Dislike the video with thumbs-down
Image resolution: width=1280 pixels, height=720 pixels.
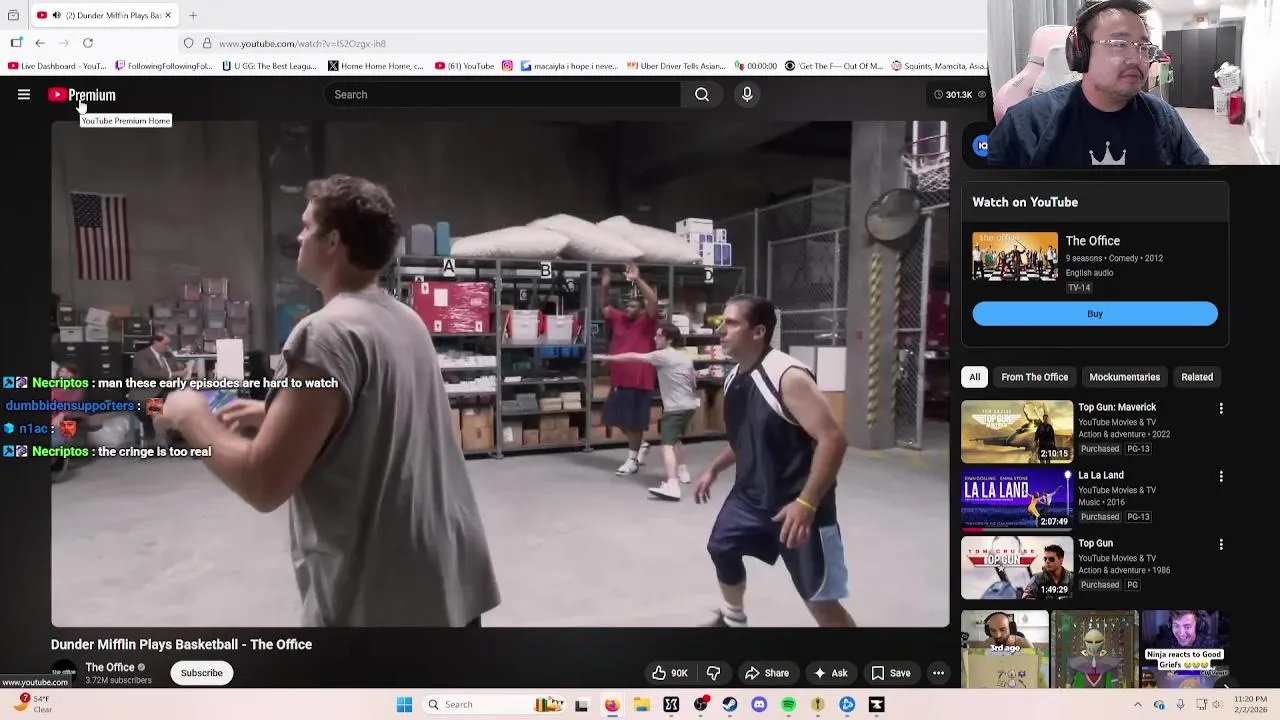pos(713,673)
